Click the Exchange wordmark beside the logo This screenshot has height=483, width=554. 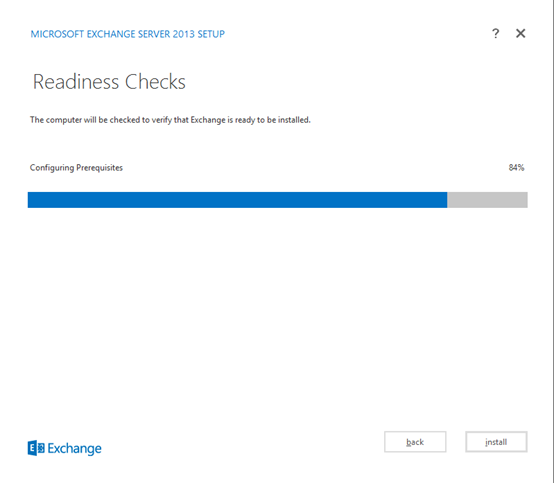pos(75,449)
